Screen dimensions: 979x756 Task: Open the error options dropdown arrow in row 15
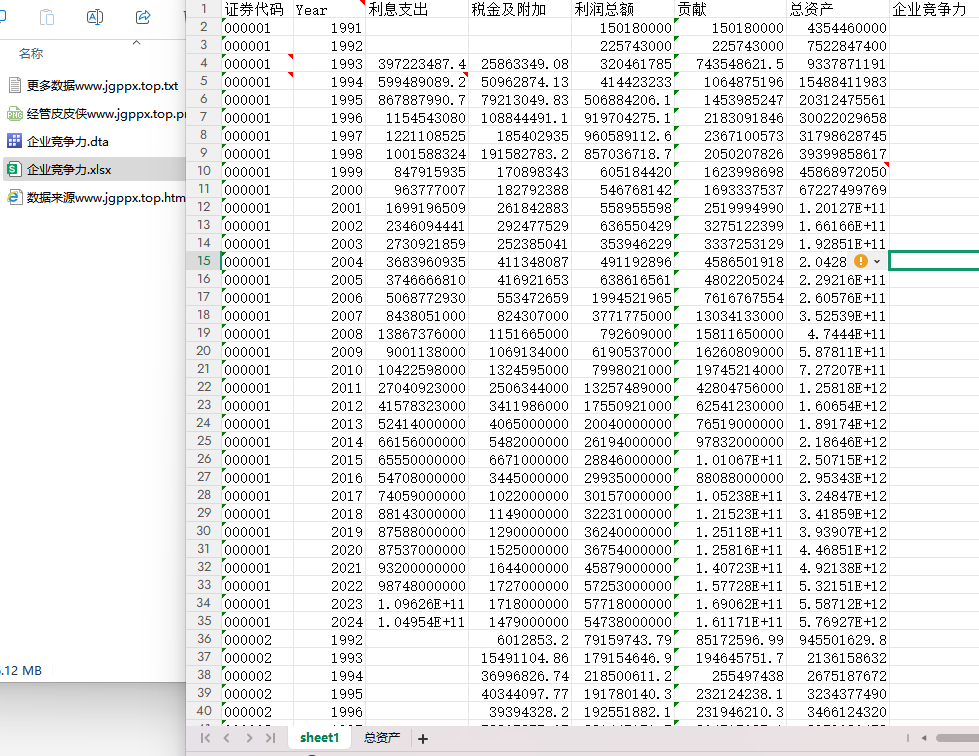[877, 262]
